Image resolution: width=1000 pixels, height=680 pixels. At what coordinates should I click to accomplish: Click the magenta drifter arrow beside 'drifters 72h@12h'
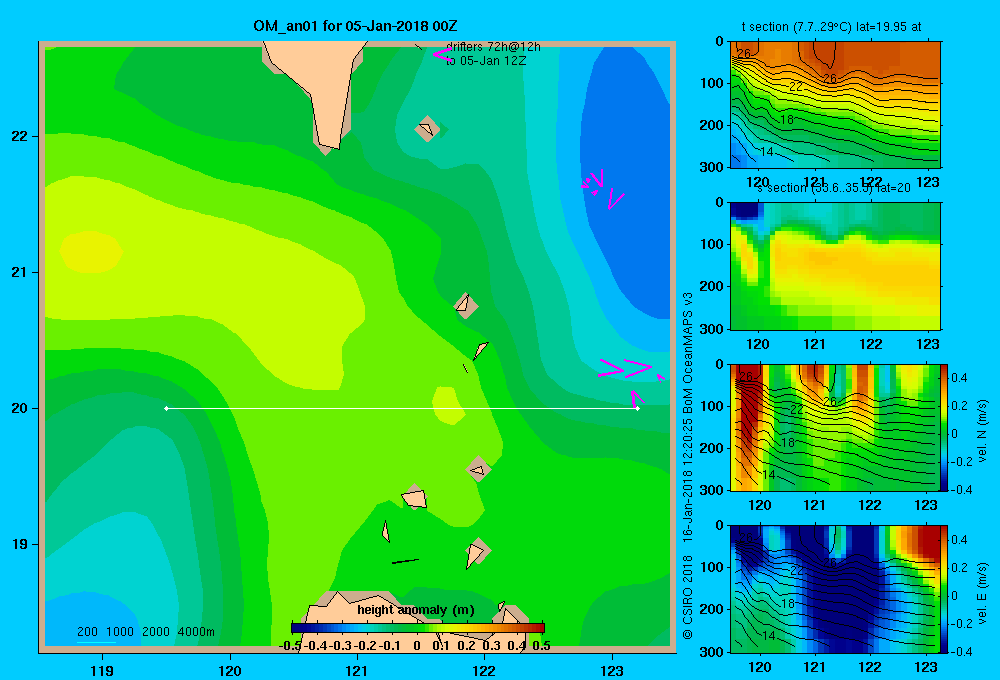click(x=441, y=54)
